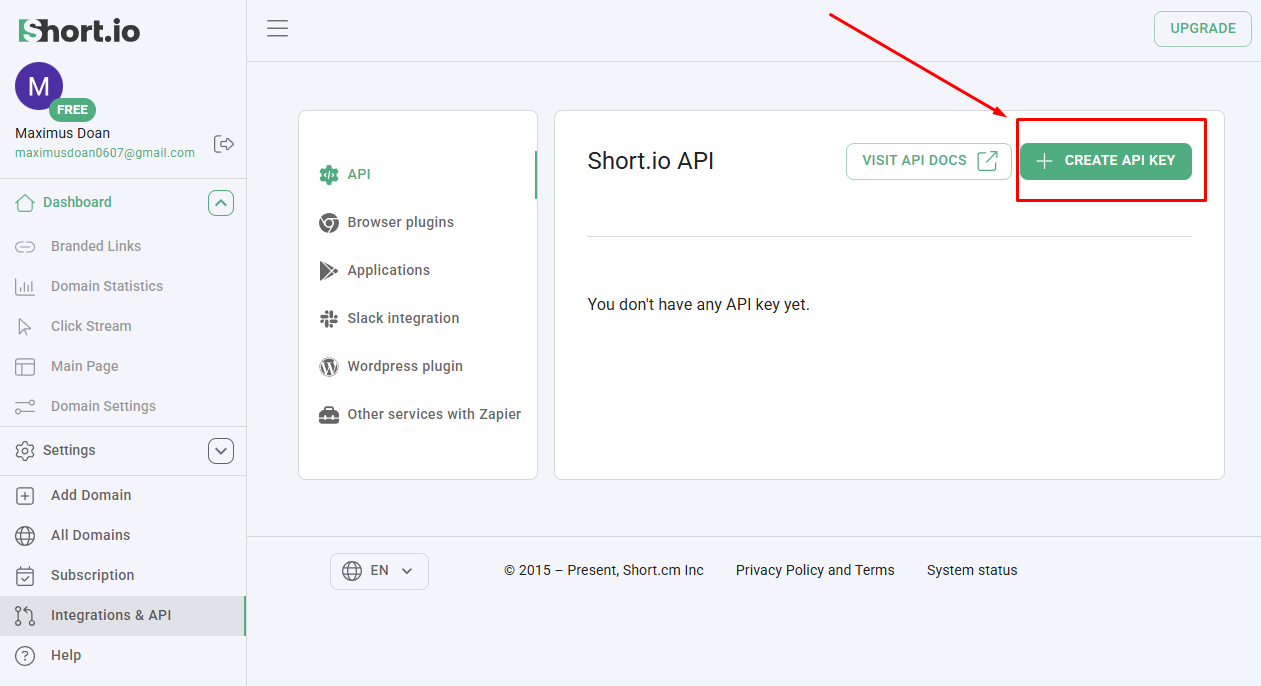Go to the Wordpress plugin tab

(x=418, y=366)
